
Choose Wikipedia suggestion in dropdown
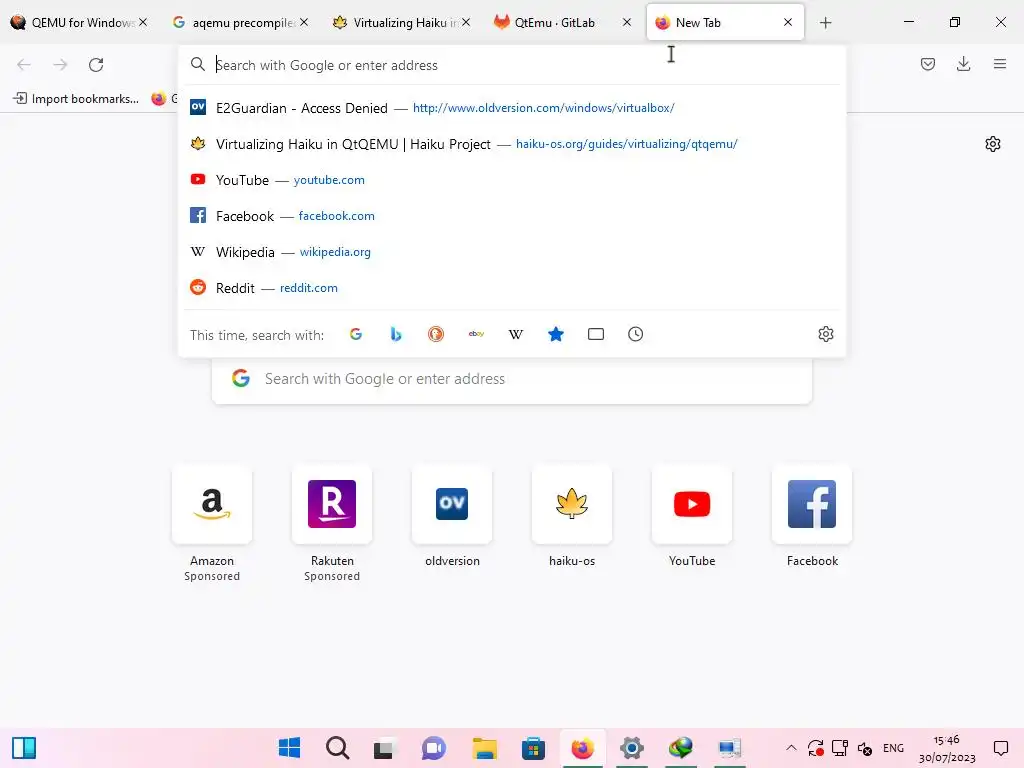[512, 251]
